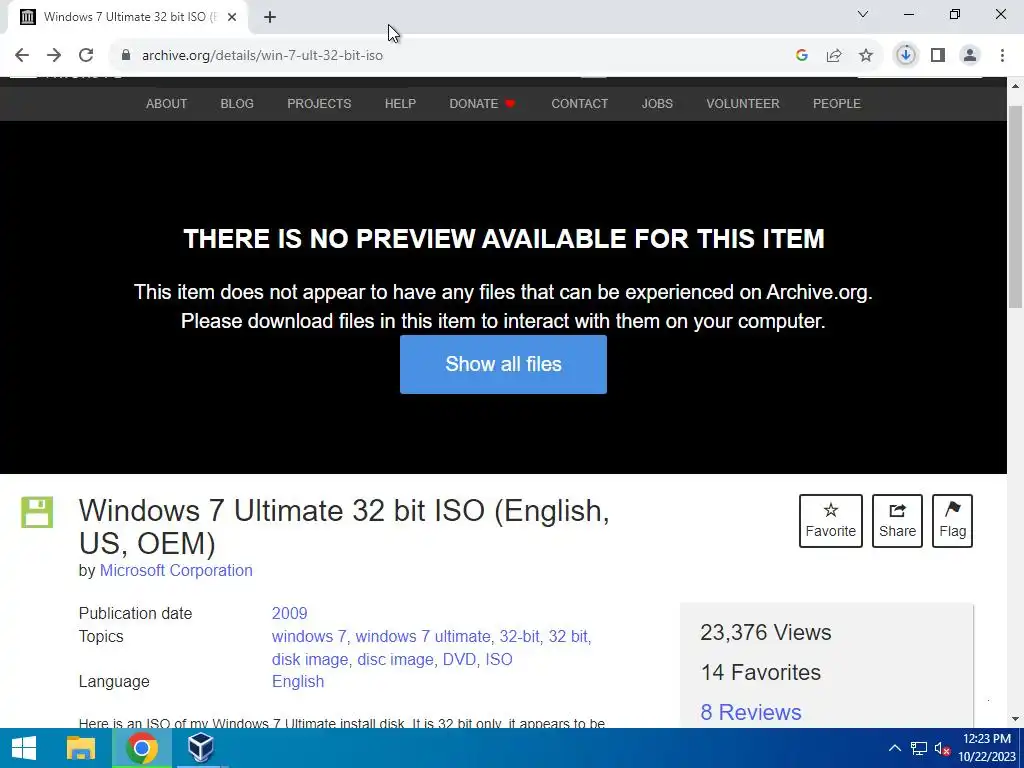Click the 2009 publication date link
Image resolution: width=1024 pixels, height=768 pixels.
289,614
